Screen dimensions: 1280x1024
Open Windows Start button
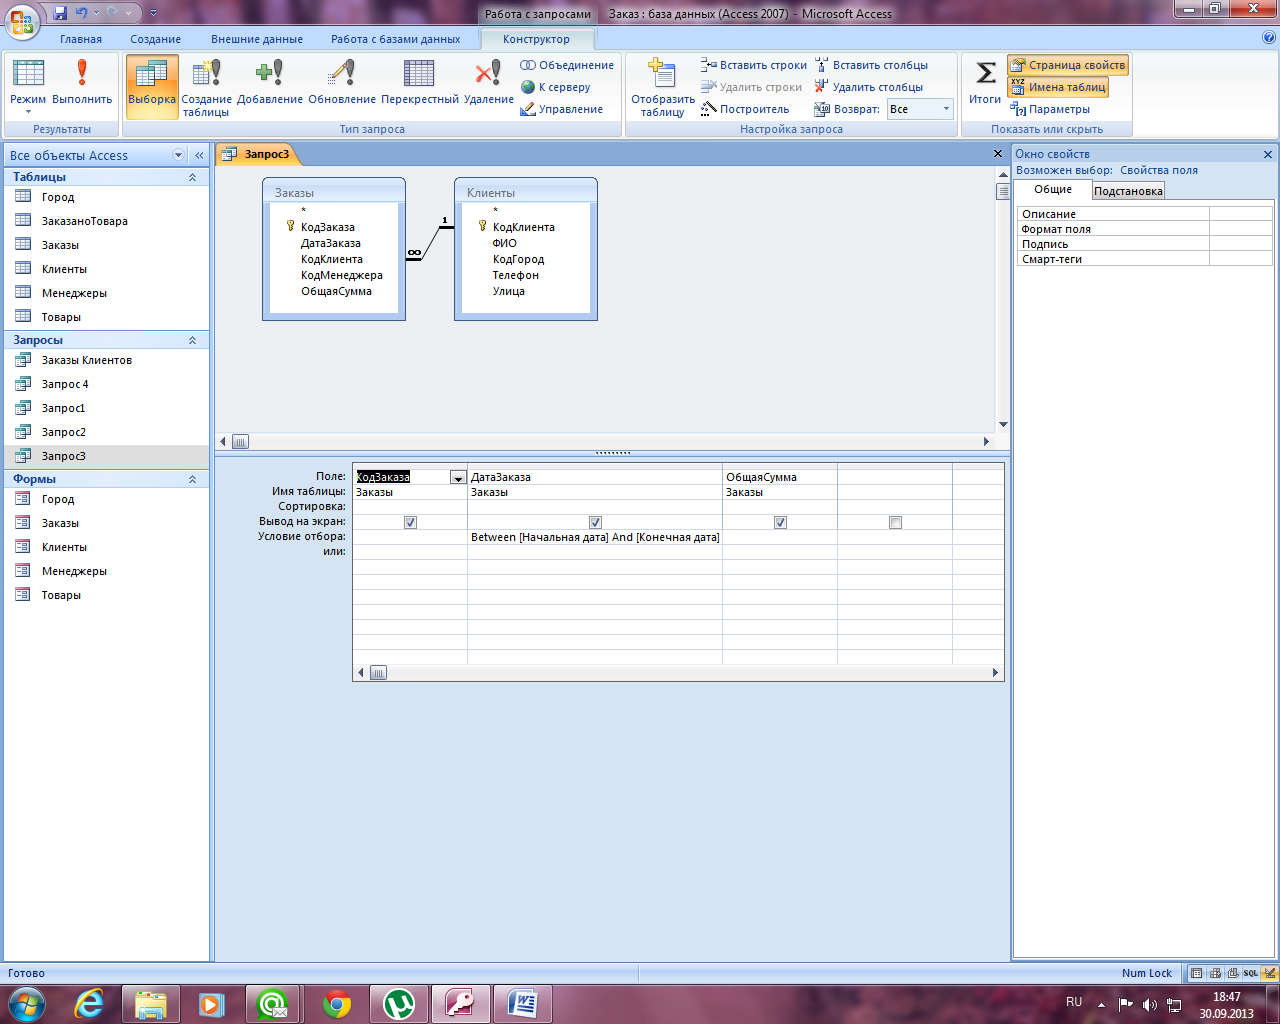click(25, 1003)
